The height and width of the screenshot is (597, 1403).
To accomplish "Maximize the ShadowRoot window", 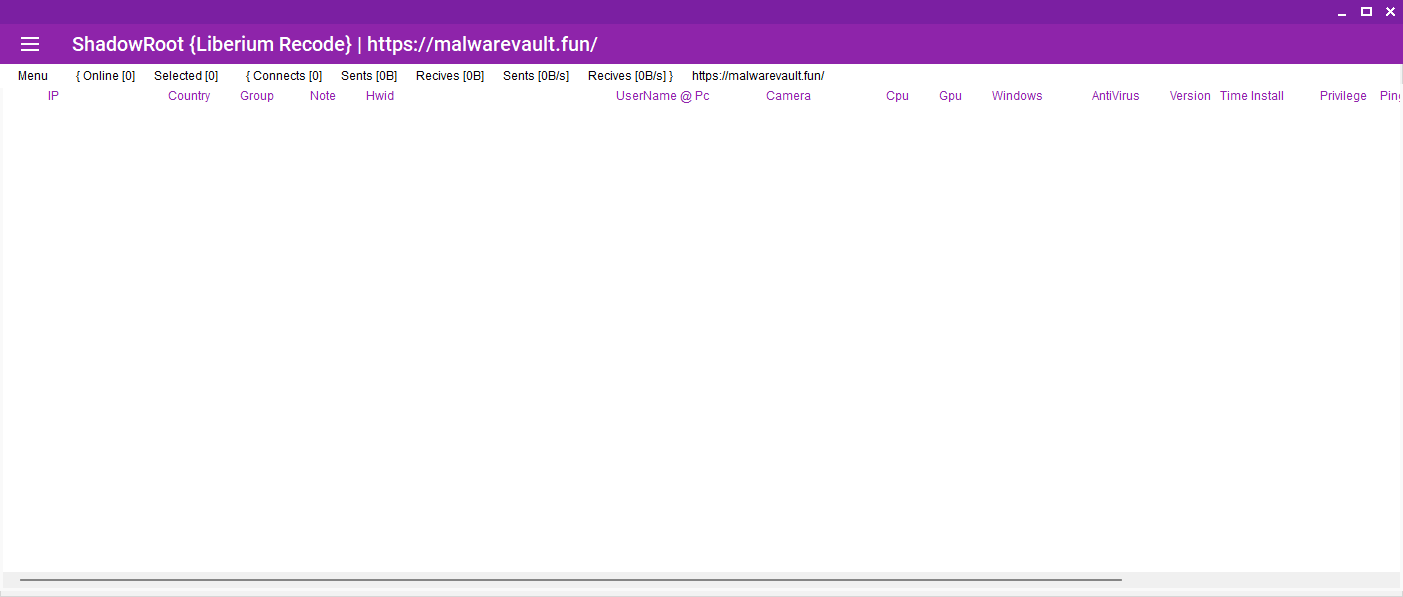I will pos(1366,11).
